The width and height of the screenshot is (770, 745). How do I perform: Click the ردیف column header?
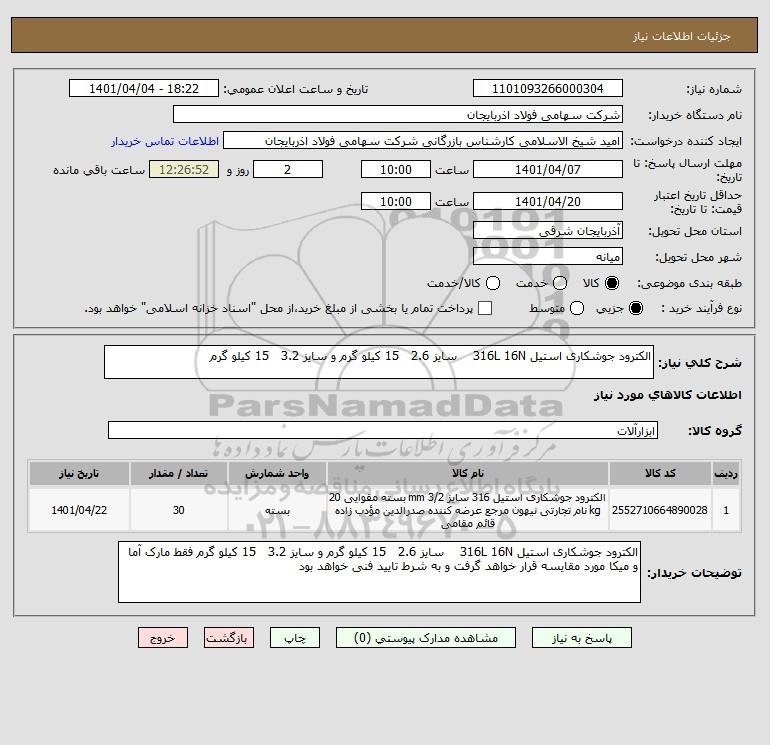tap(726, 473)
